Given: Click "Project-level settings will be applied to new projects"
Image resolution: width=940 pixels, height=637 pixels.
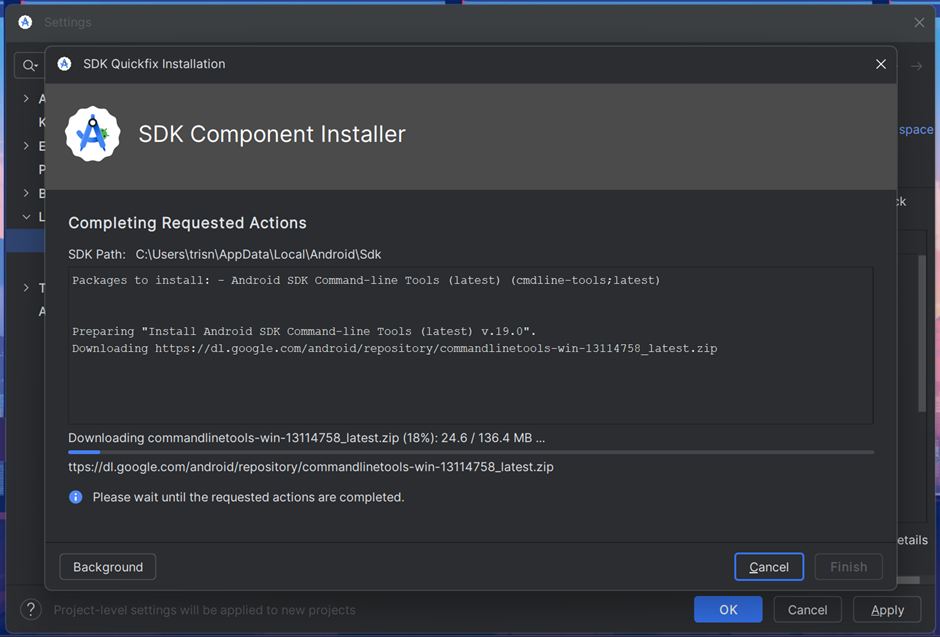Looking at the screenshot, I should point(204,610).
